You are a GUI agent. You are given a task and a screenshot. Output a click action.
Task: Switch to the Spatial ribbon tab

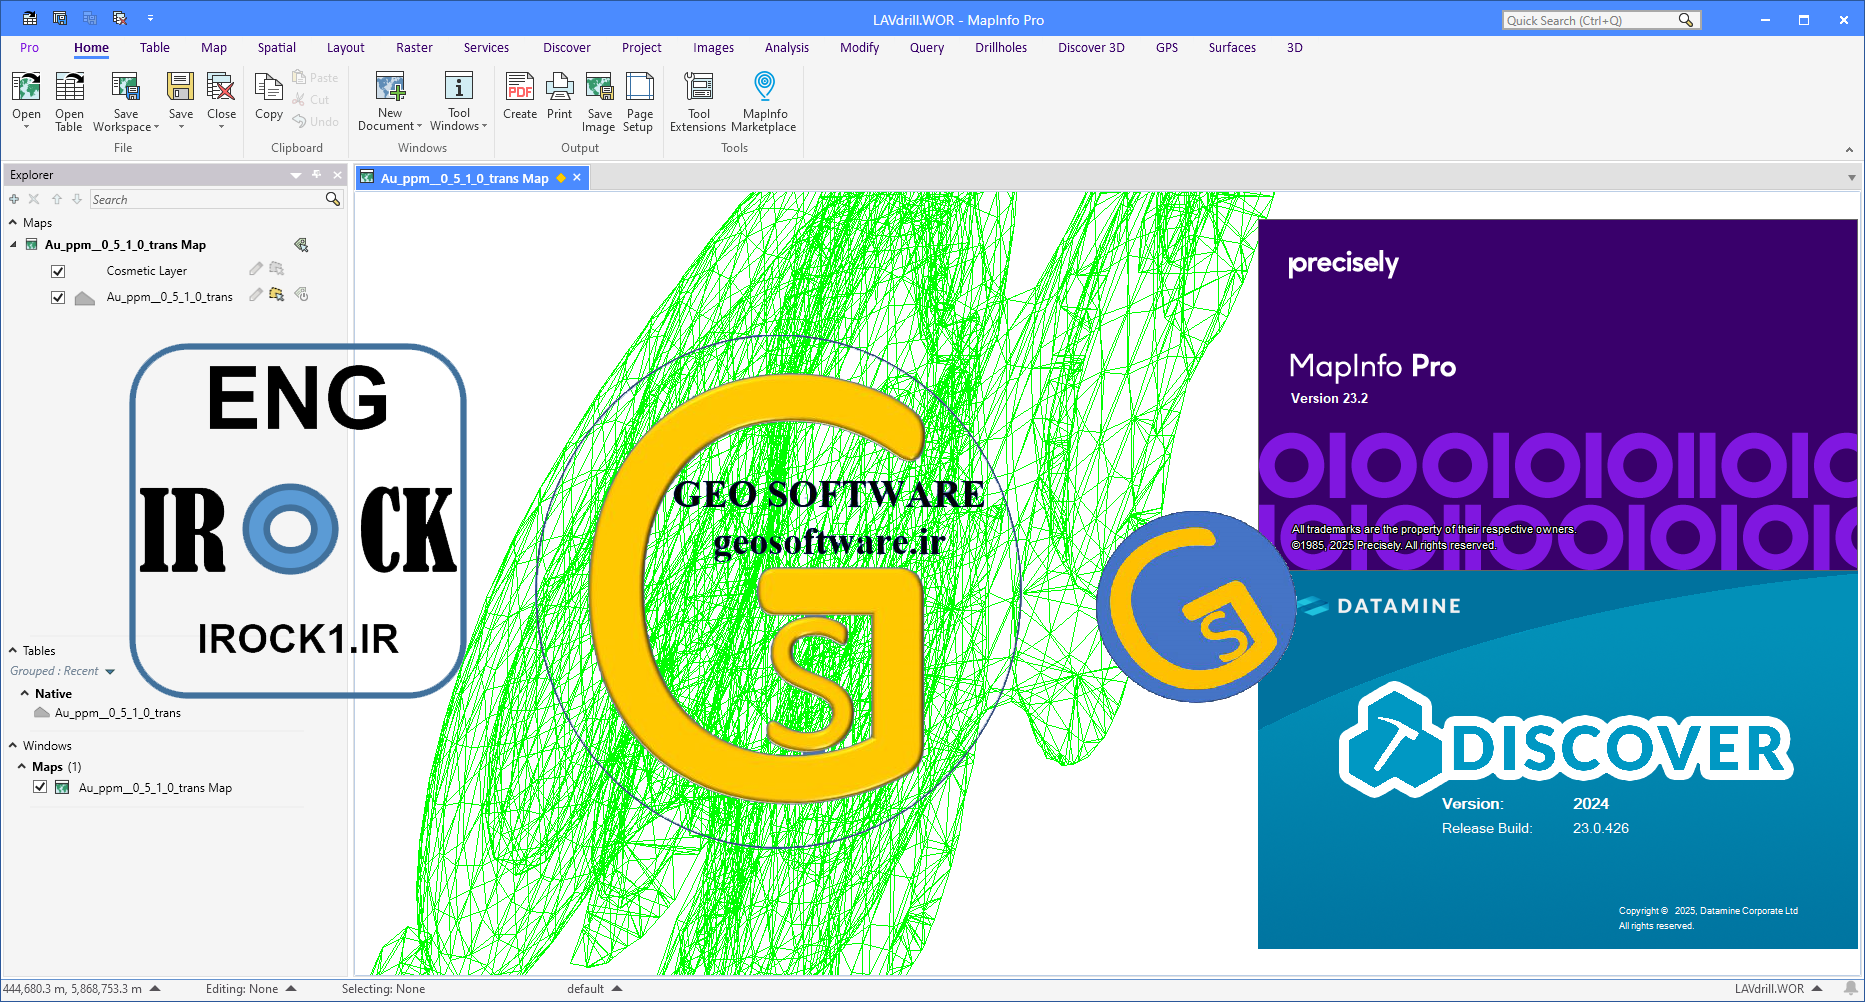pyautogui.click(x=276, y=48)
